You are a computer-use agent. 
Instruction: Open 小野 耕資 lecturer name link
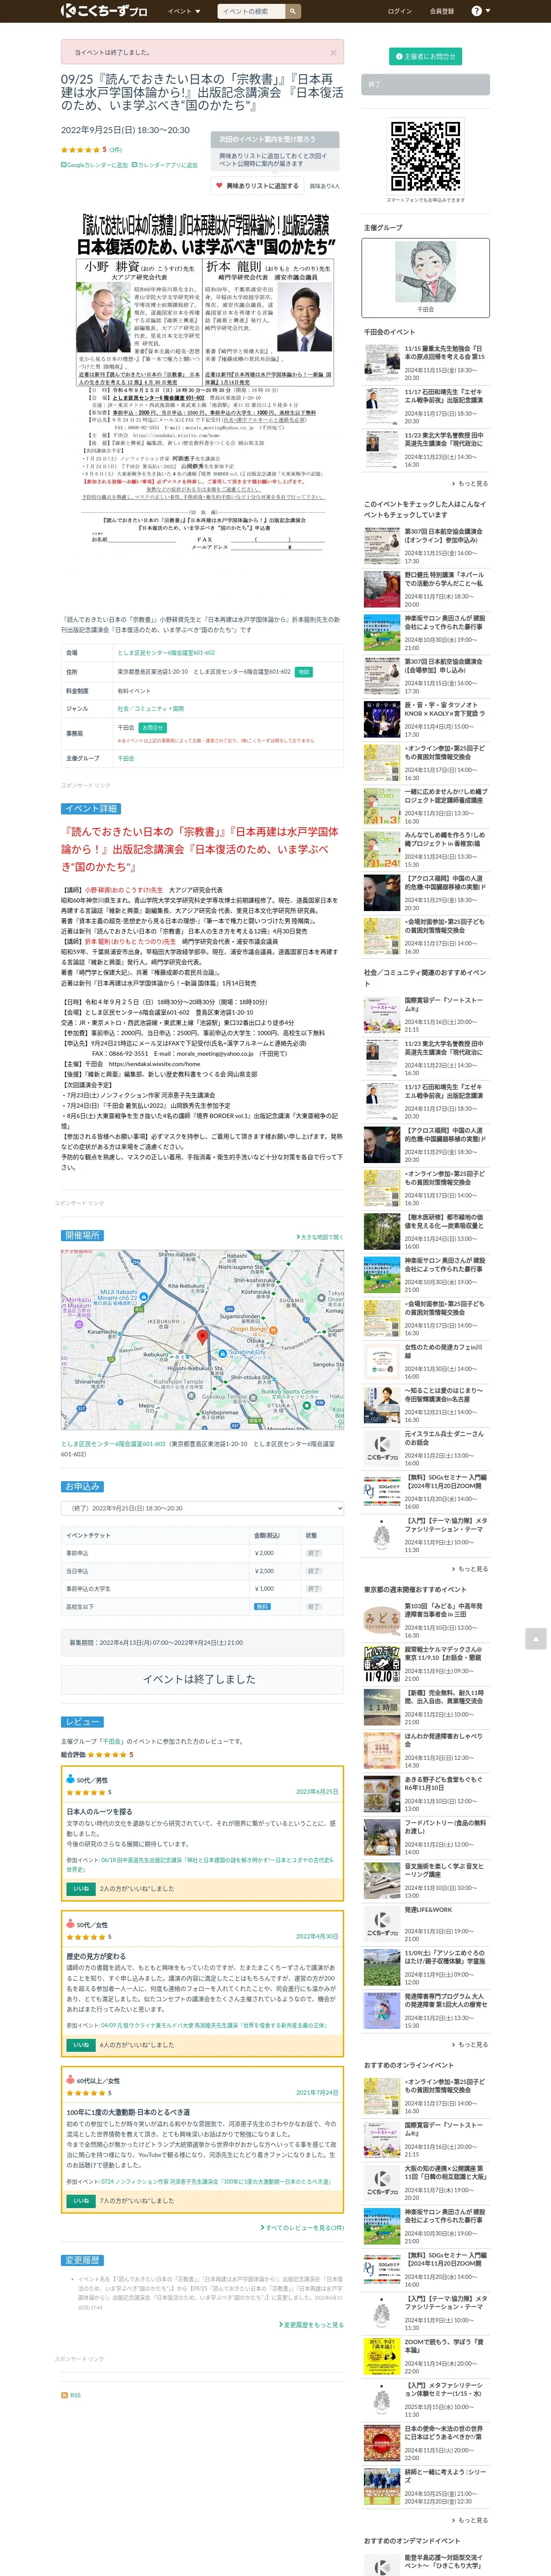(x=123, y=889)
